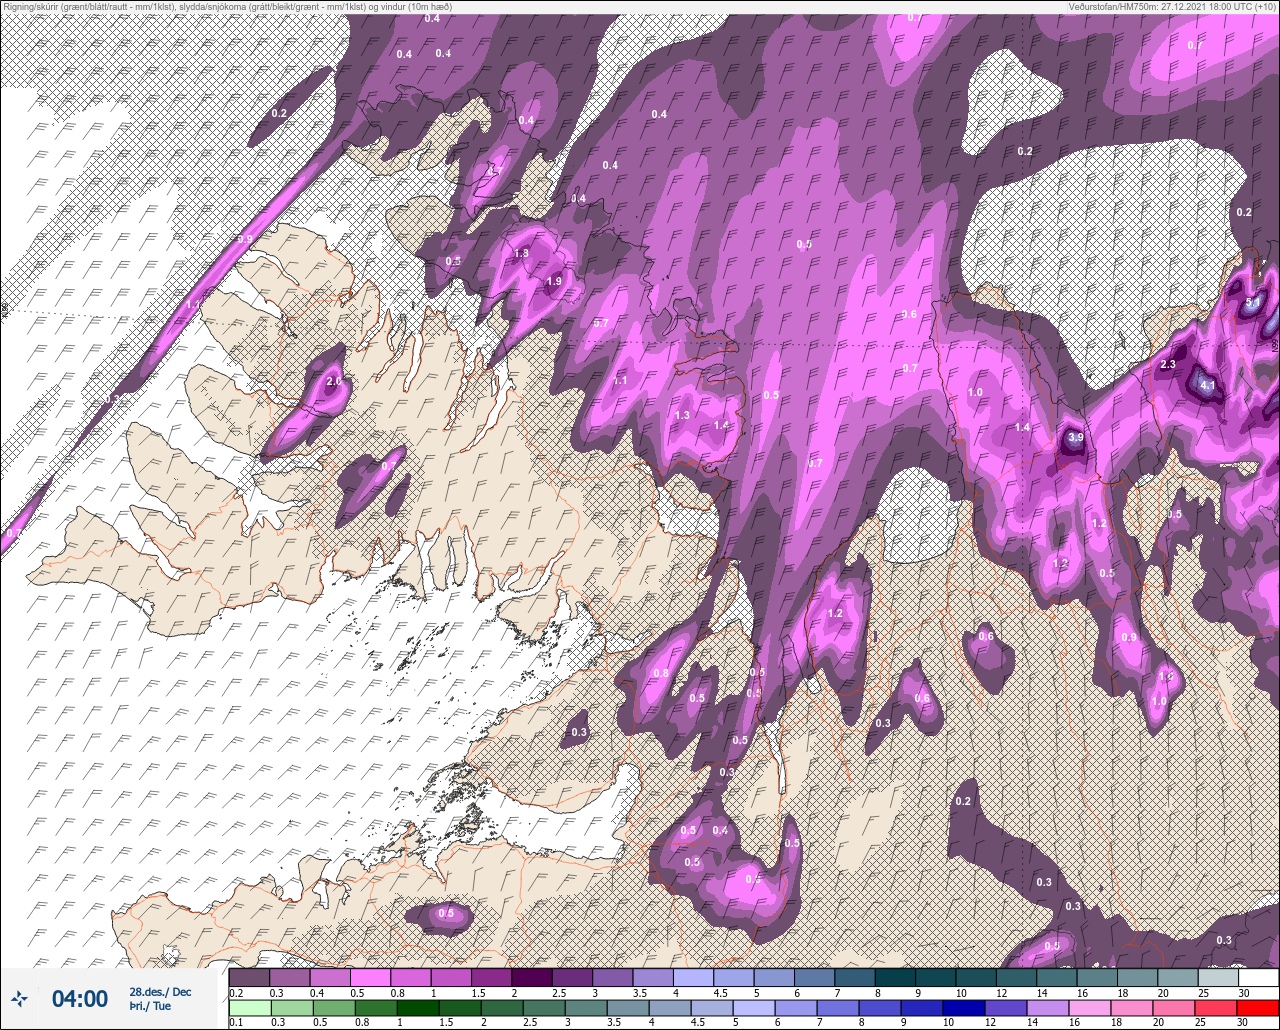Pick the 0.1 pale green swatch in the rain scale

tap(249, 1007)
